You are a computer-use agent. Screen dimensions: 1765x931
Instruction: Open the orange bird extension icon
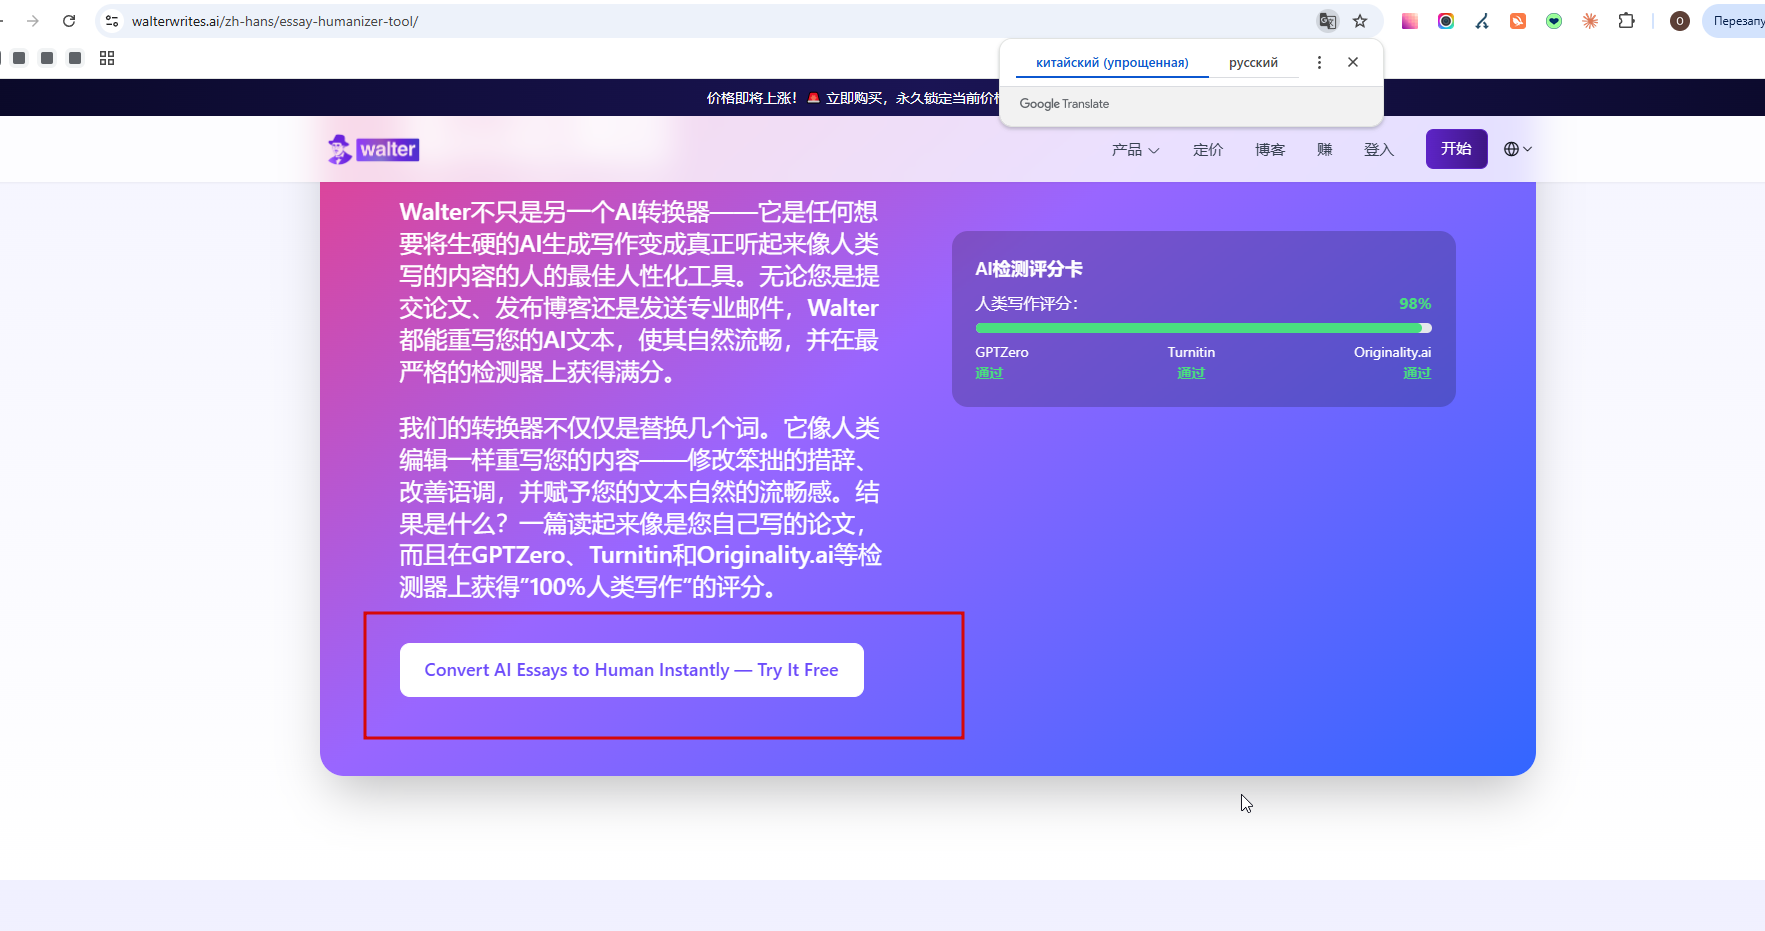[1518, 21]
